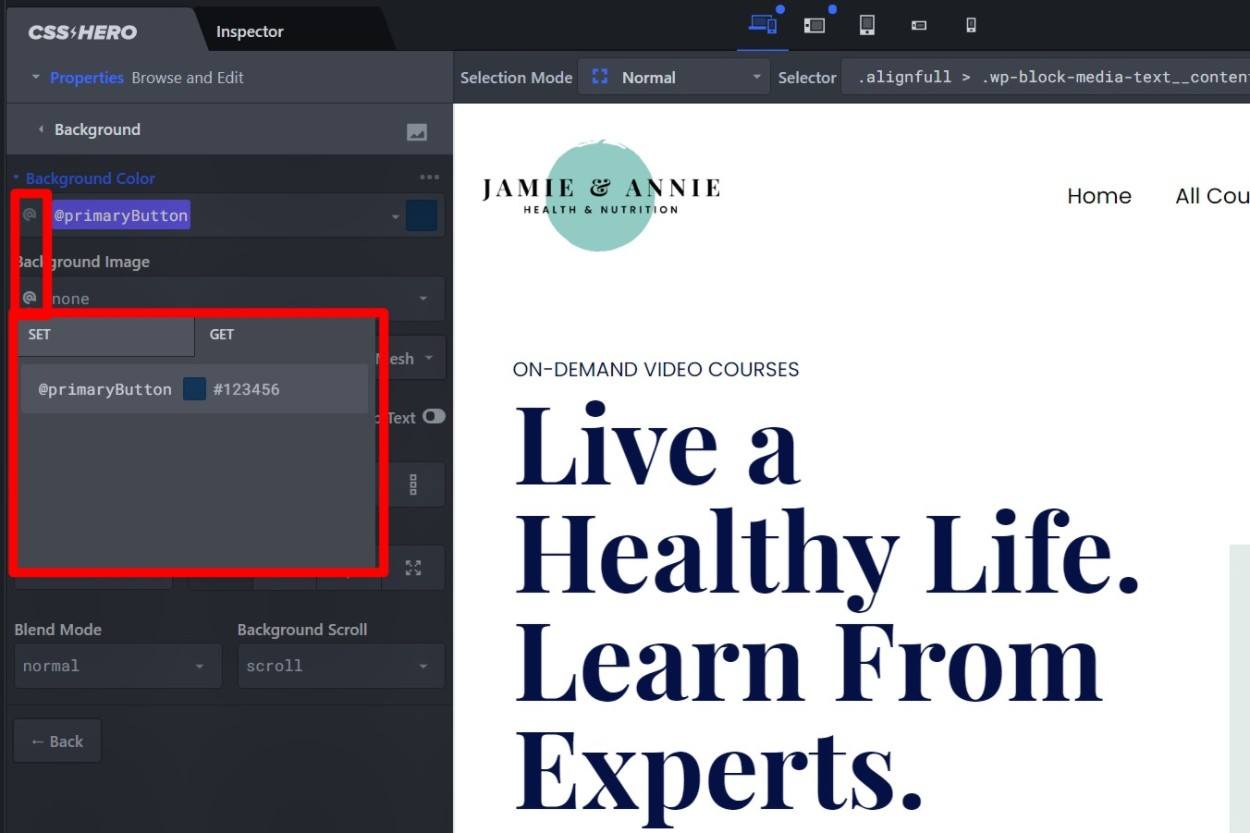Click the Selection Mode label
Image resolution: width=1250 pixels, height=833 pixels.
click(x=516, y=77)
